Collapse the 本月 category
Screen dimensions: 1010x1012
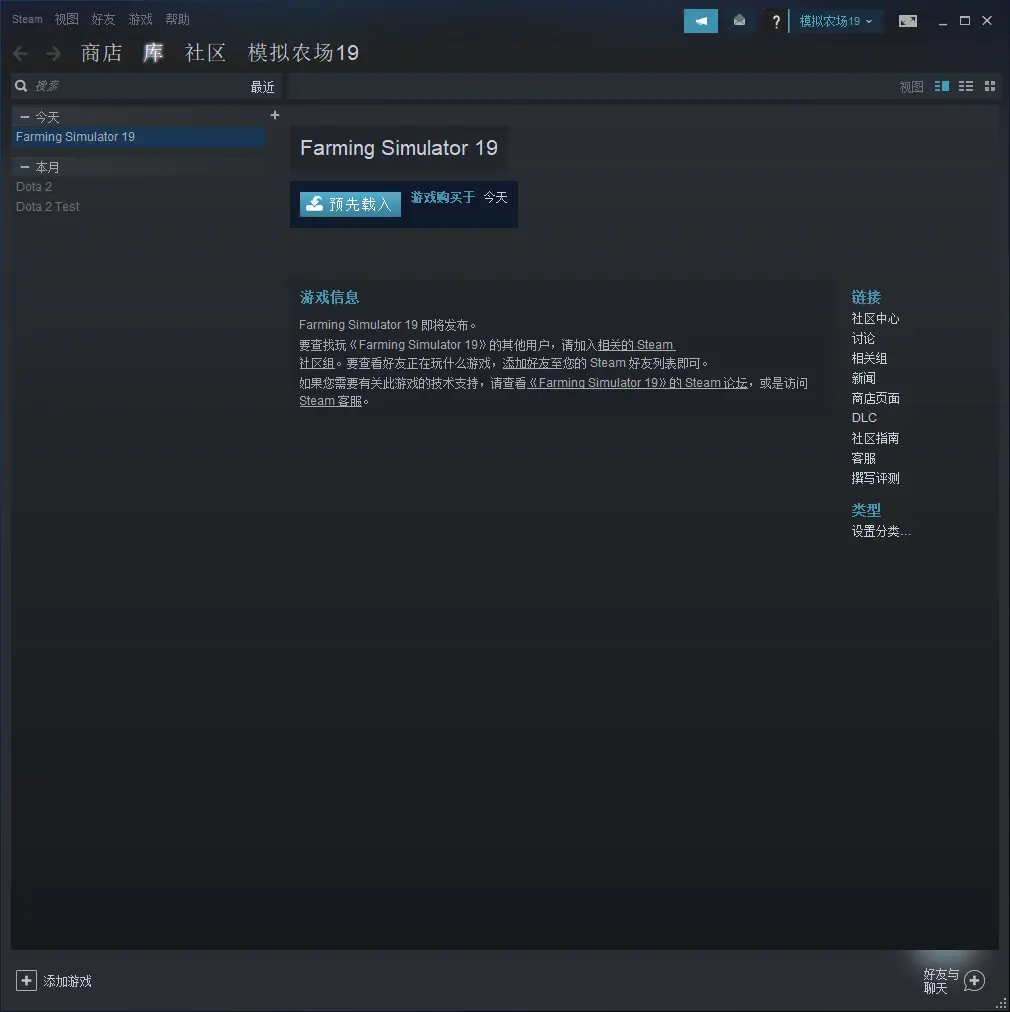[25, 167]
